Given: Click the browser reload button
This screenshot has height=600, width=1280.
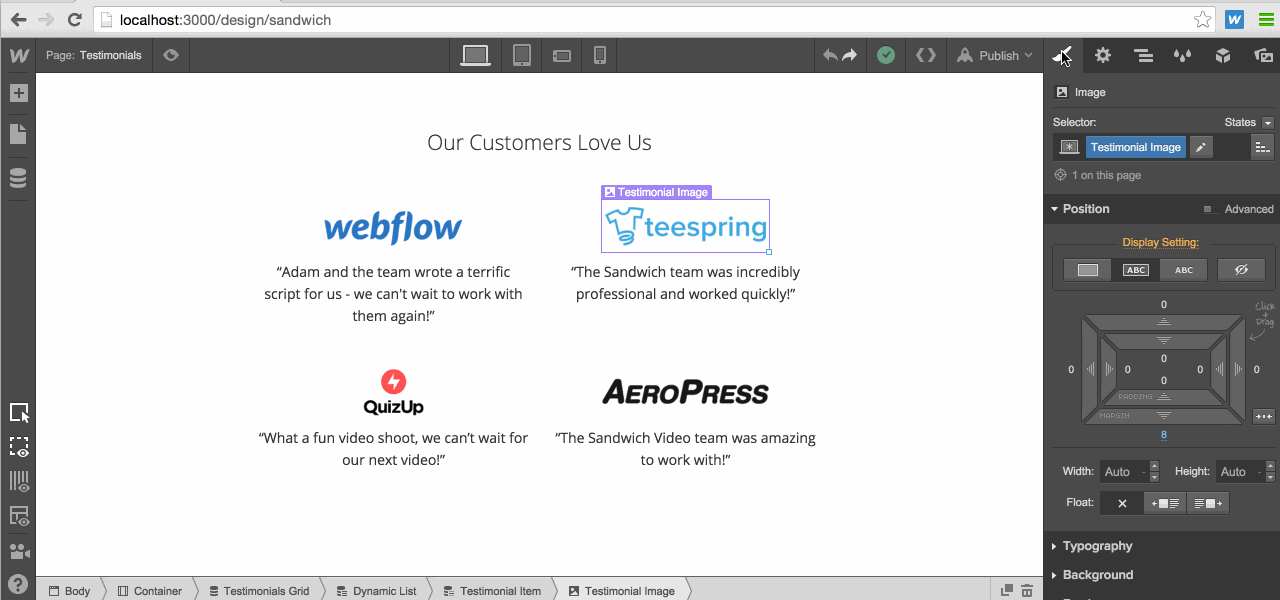Looking at the screenshot, I should click(x=74, y=19).
